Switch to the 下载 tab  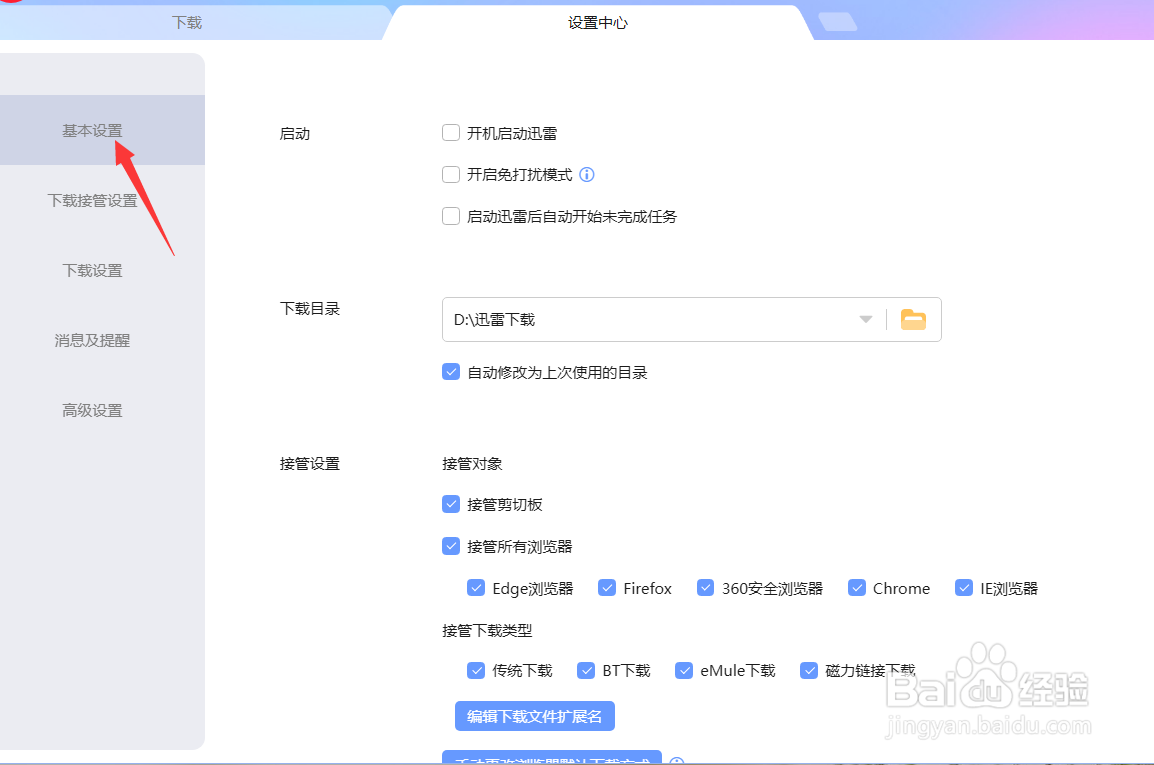187,23
